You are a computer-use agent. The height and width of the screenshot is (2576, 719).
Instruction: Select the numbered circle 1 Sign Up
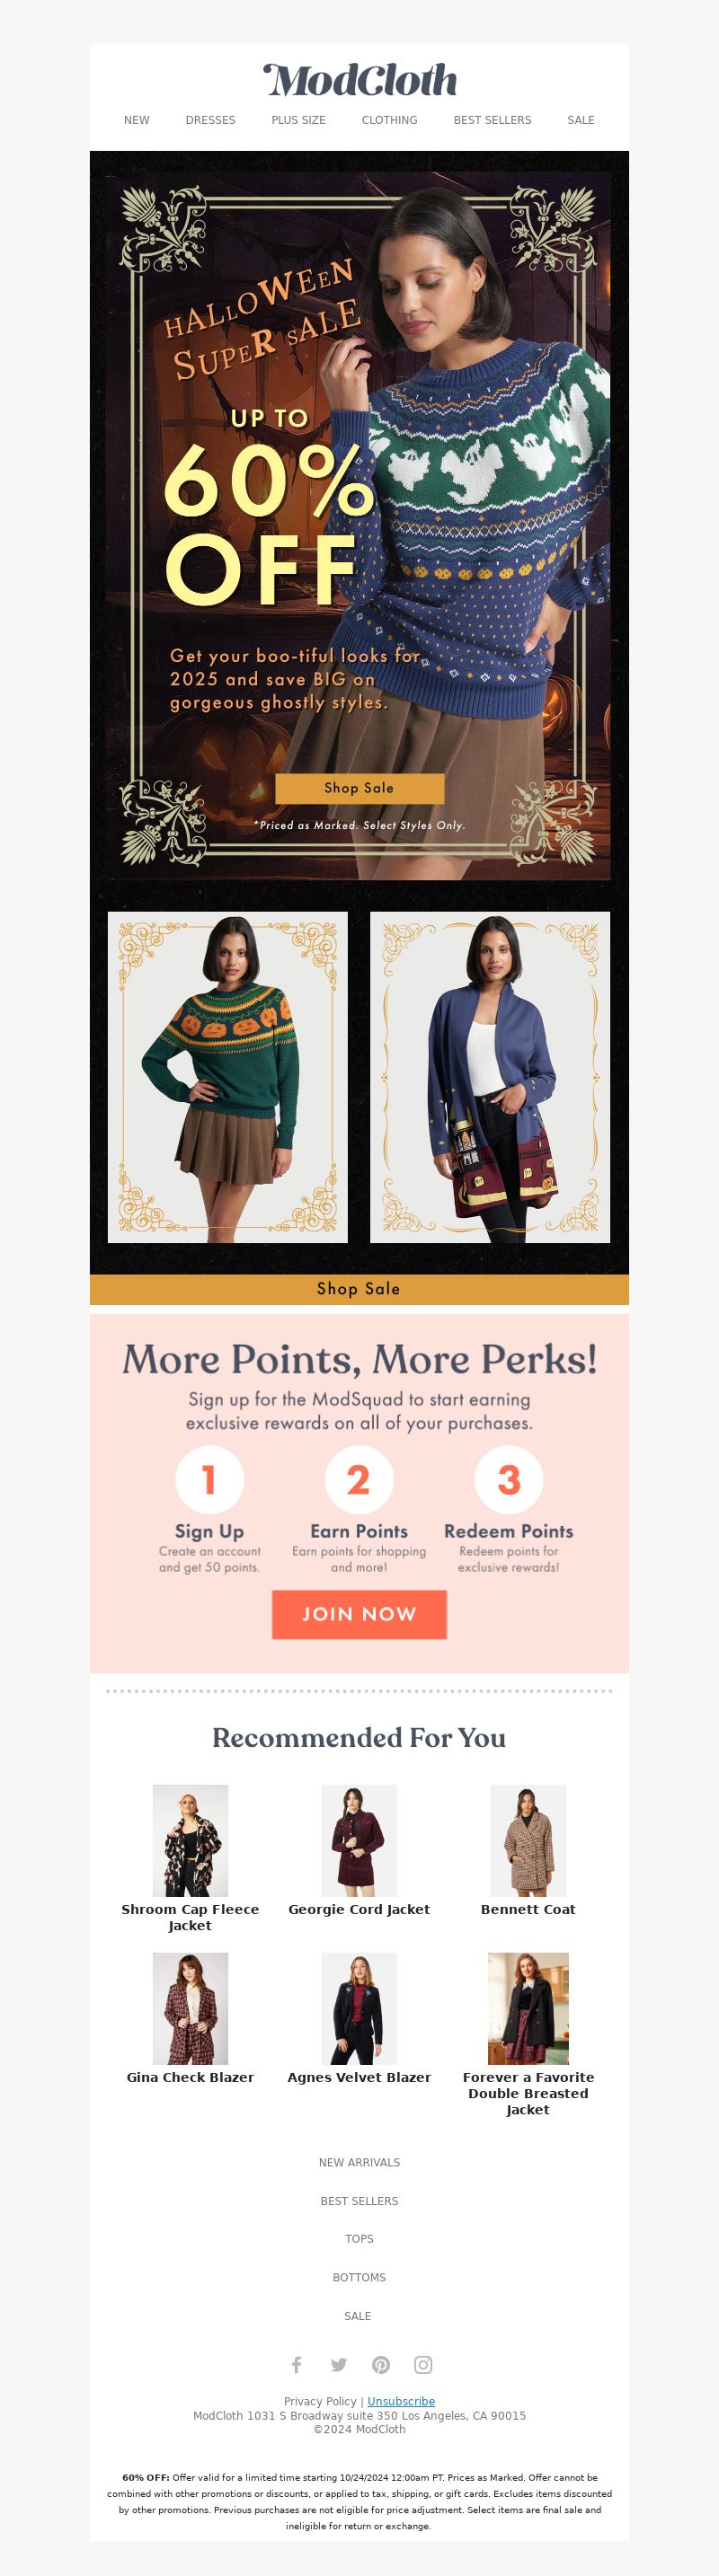(209, 1479)
